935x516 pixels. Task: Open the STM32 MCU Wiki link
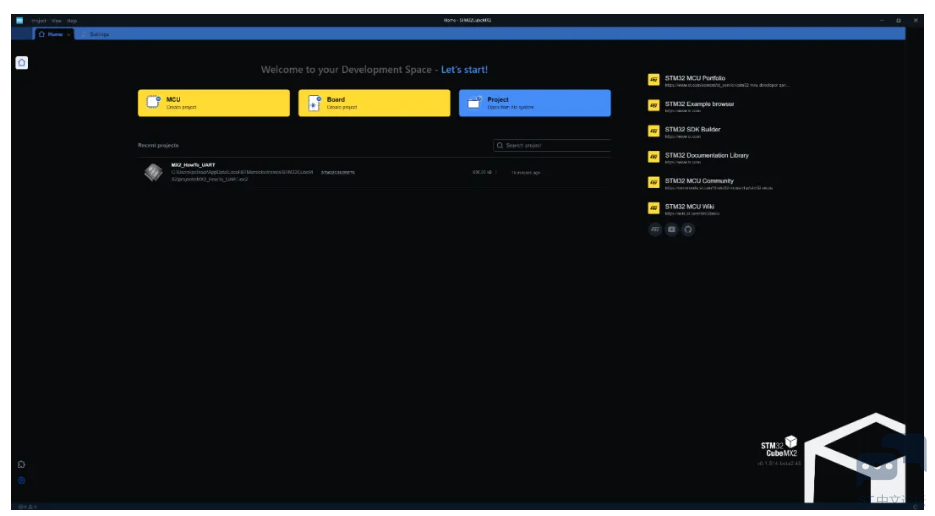coord(689,206)
